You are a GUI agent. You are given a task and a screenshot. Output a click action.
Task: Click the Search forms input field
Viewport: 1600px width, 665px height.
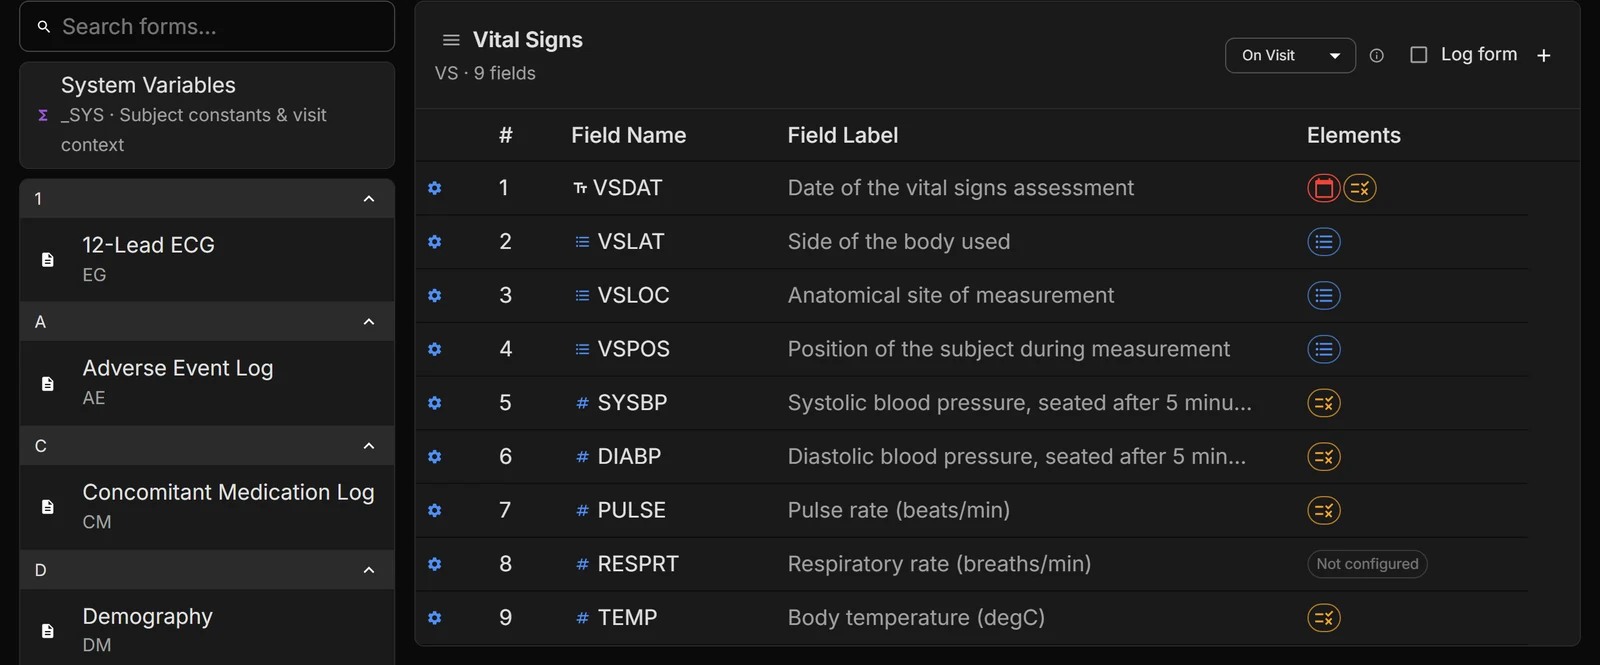coord(207,27)
